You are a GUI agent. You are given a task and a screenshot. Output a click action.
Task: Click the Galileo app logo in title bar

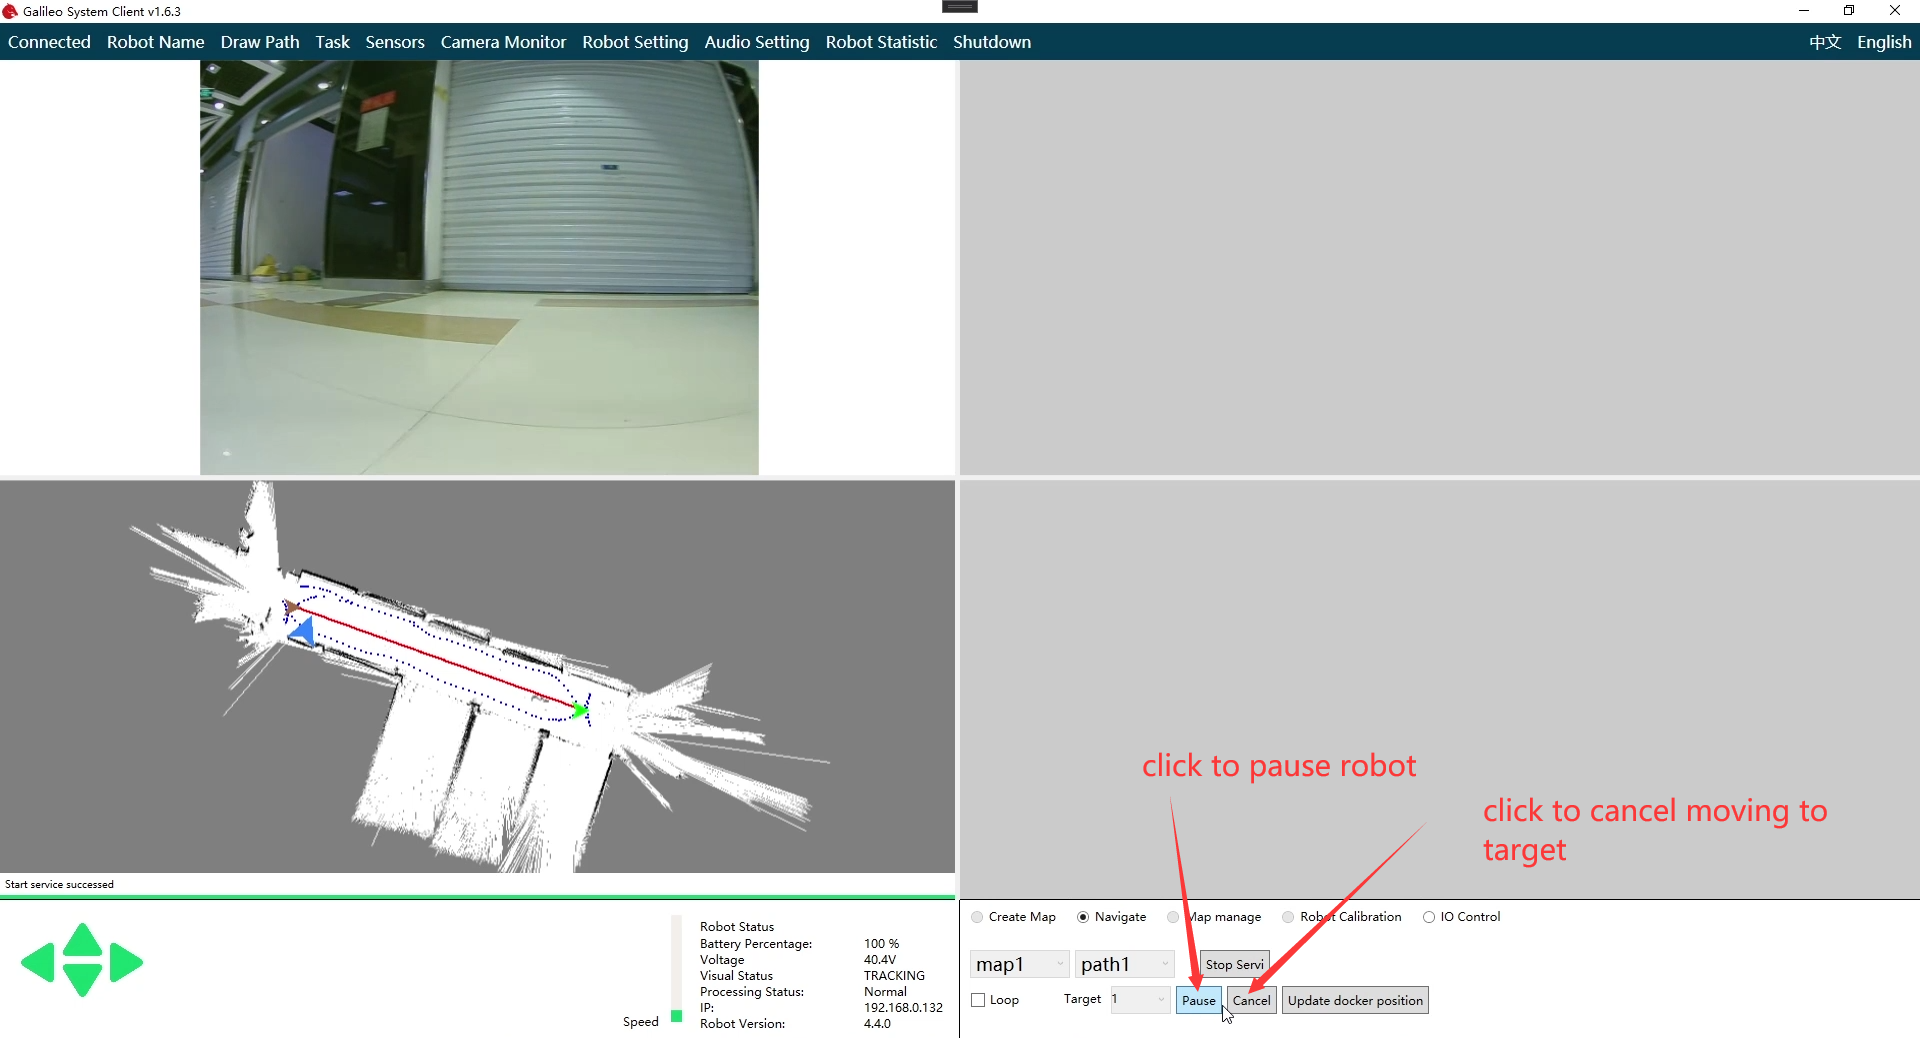tap(10, 11)
